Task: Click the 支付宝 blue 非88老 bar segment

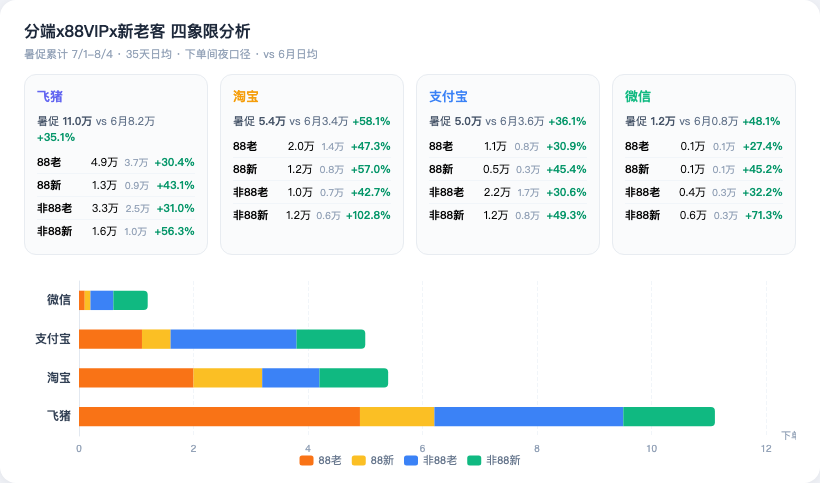Action: tap(233, 339)
